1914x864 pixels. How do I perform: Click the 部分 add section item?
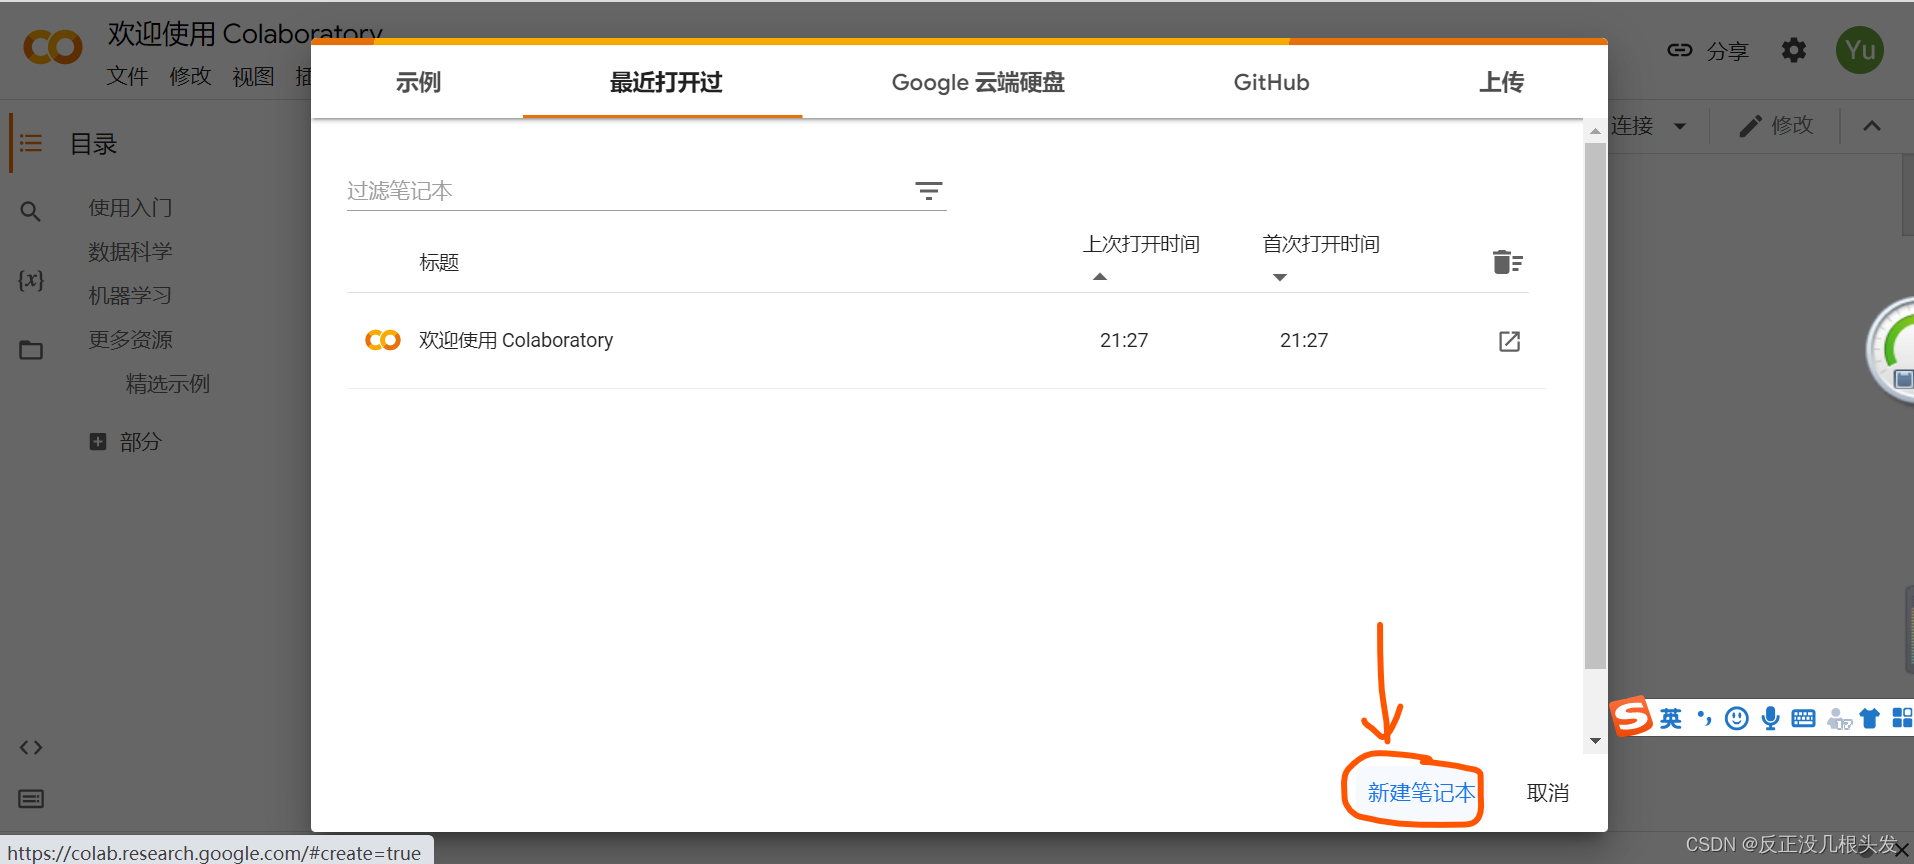pyautogui.click(x=140, y=441)
